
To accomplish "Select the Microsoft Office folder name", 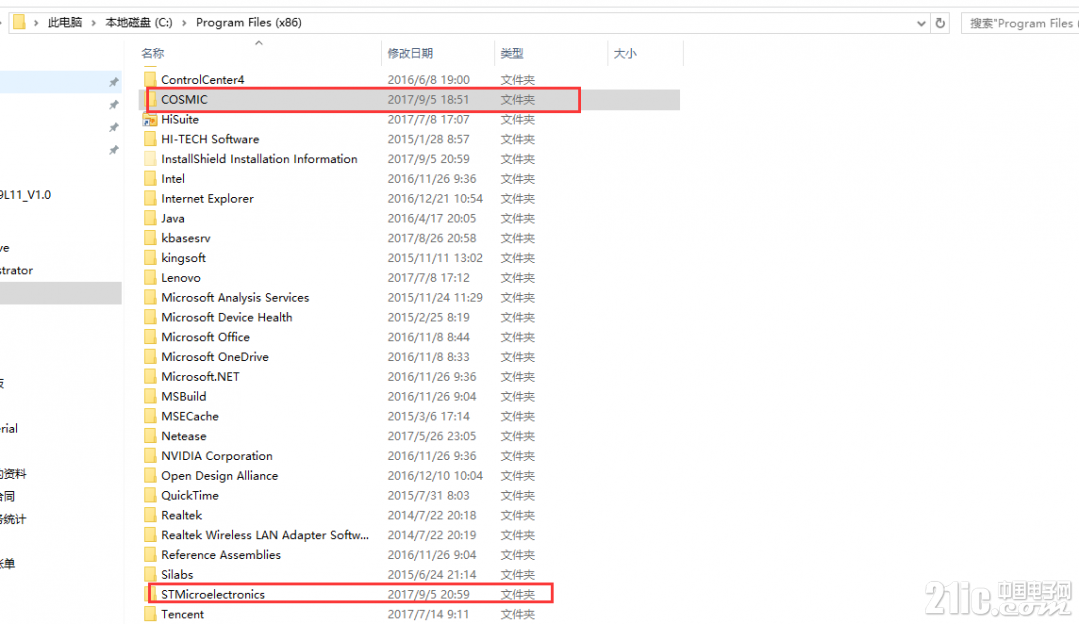I will tap(205, 337).
